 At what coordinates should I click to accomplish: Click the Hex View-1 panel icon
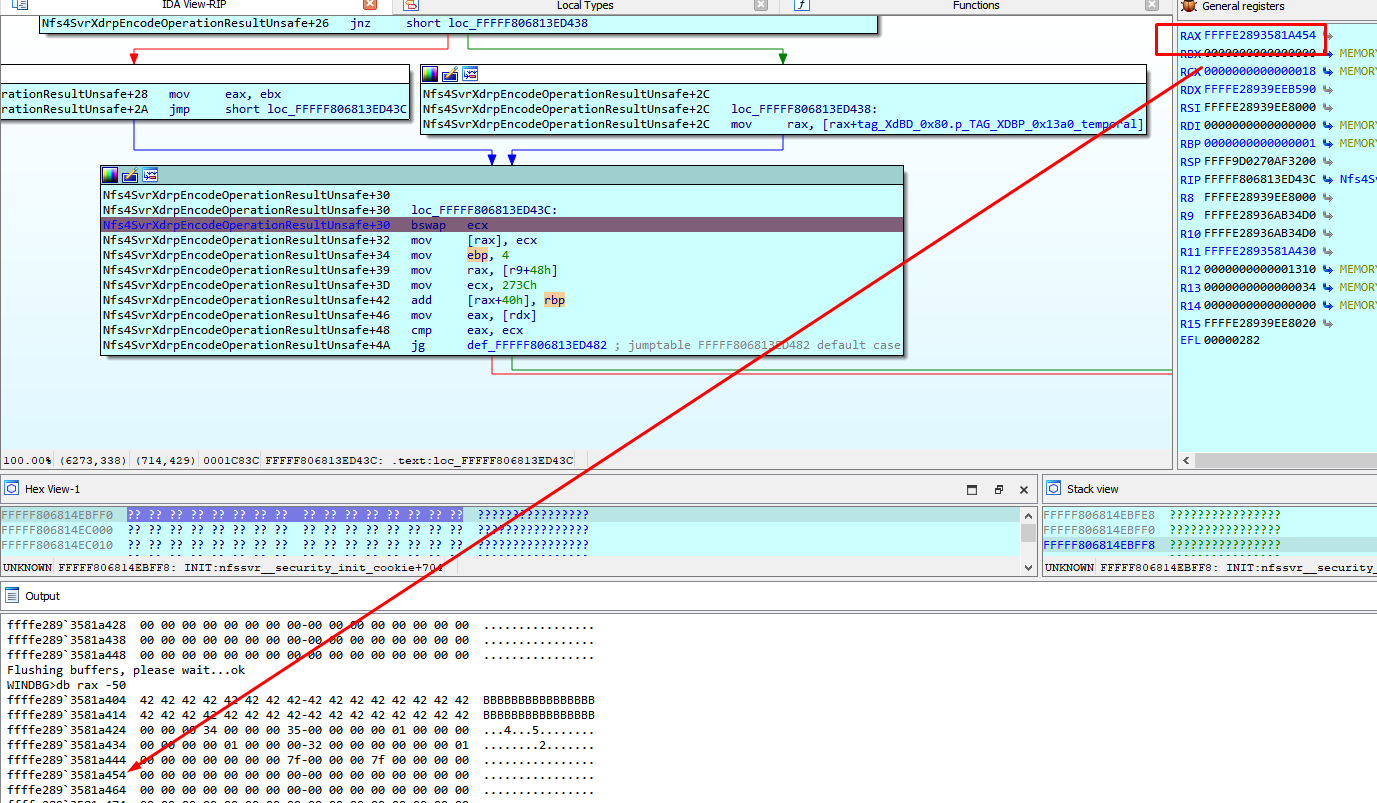pyautogui.click(x=11, y=489)
